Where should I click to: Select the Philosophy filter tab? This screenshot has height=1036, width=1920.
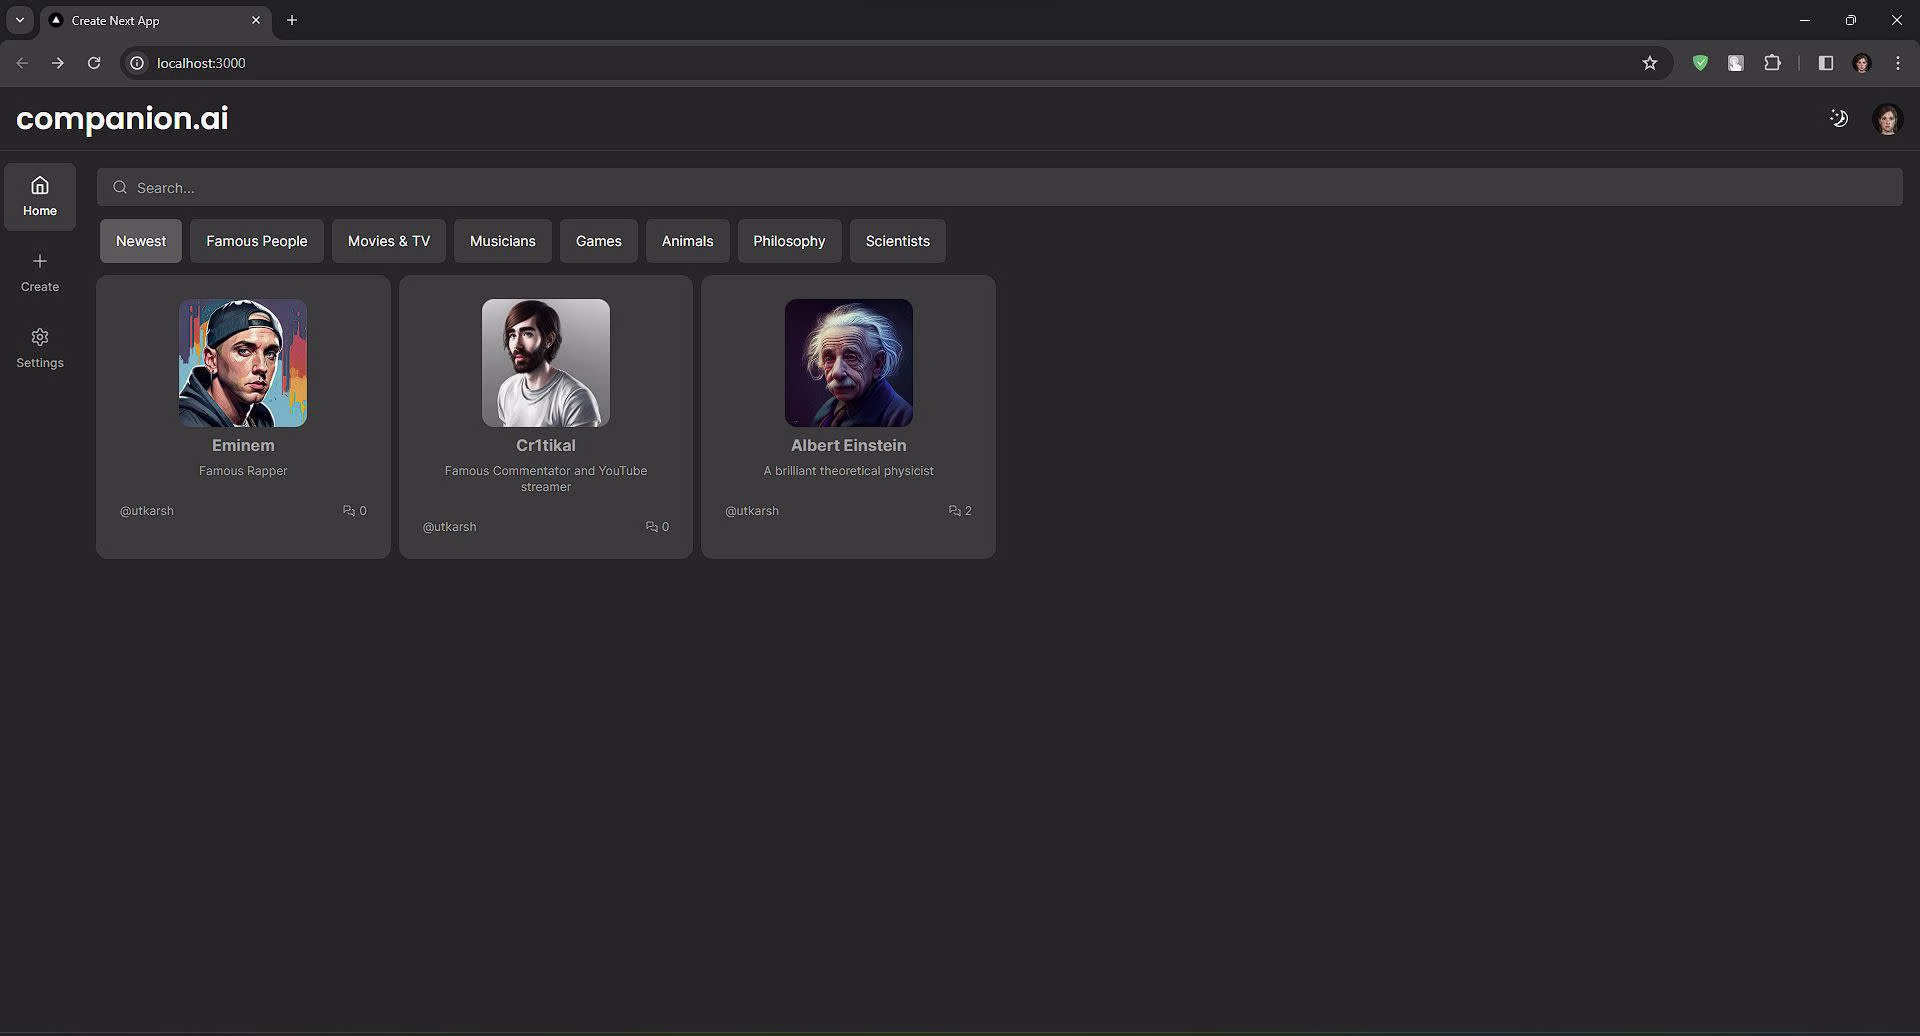coord(789,240)
